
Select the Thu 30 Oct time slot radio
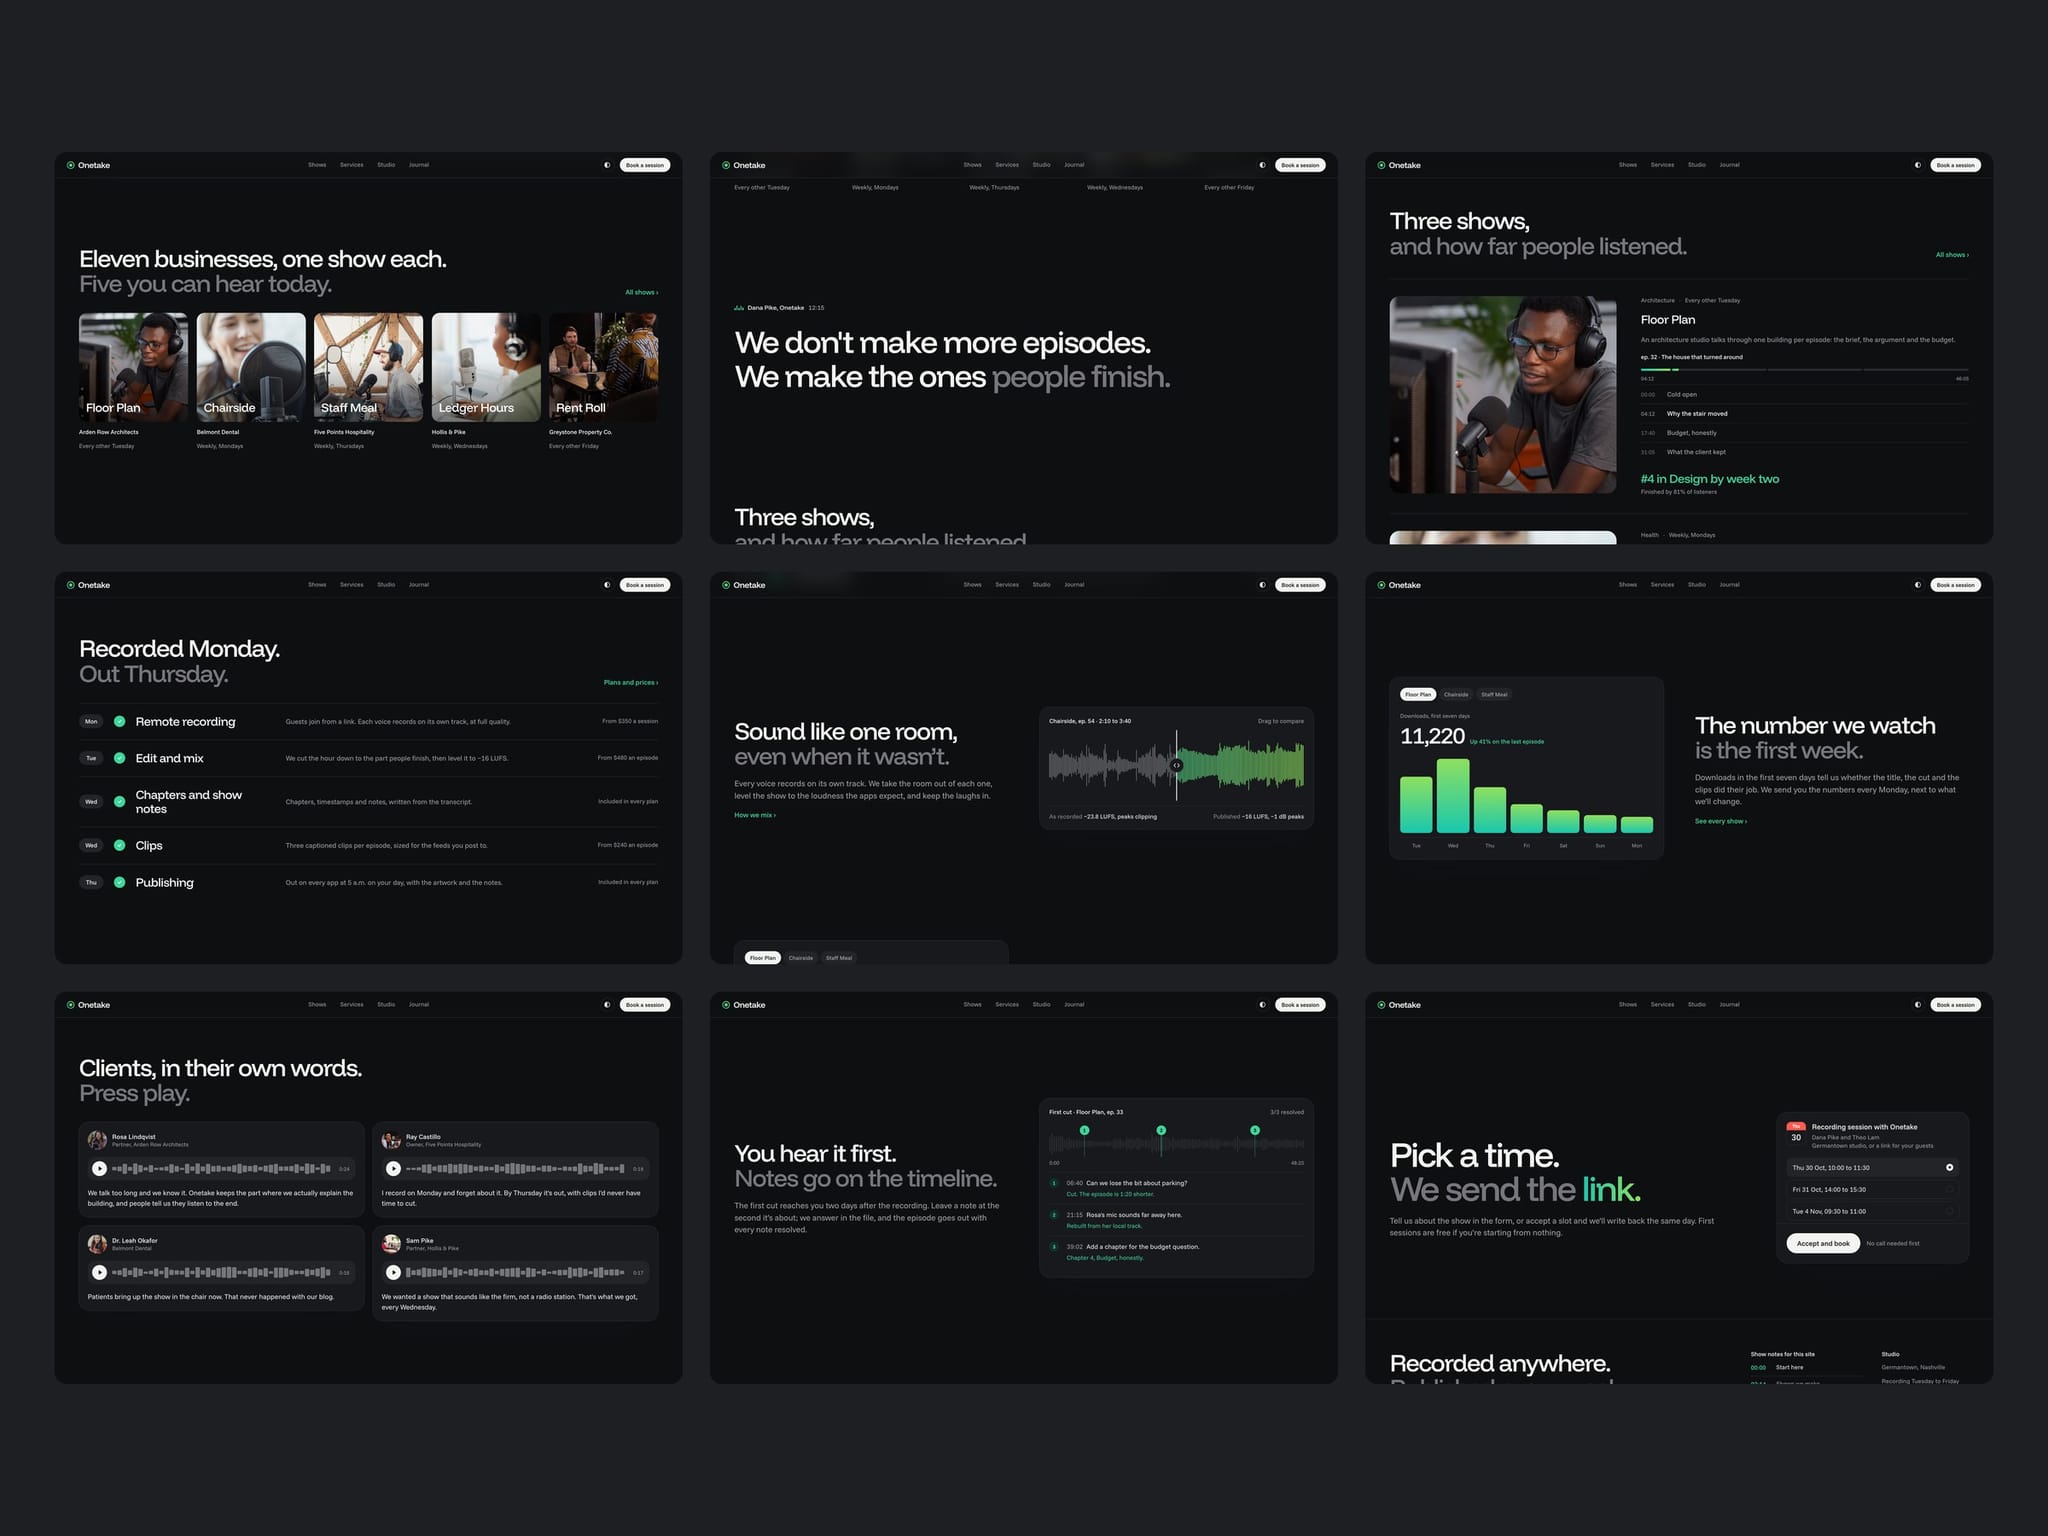click(x=1949, y=1167)
